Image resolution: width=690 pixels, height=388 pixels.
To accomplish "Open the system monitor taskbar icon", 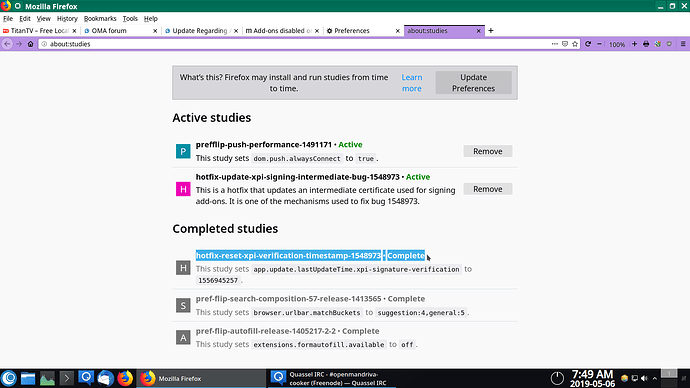I will click(47, 379).
